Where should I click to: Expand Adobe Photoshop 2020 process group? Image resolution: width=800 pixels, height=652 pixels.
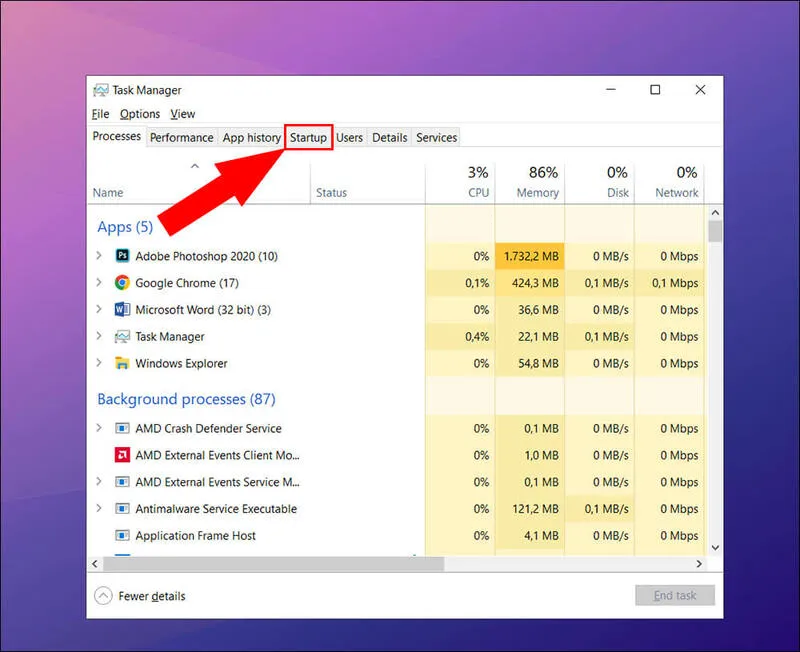point(99,256)
